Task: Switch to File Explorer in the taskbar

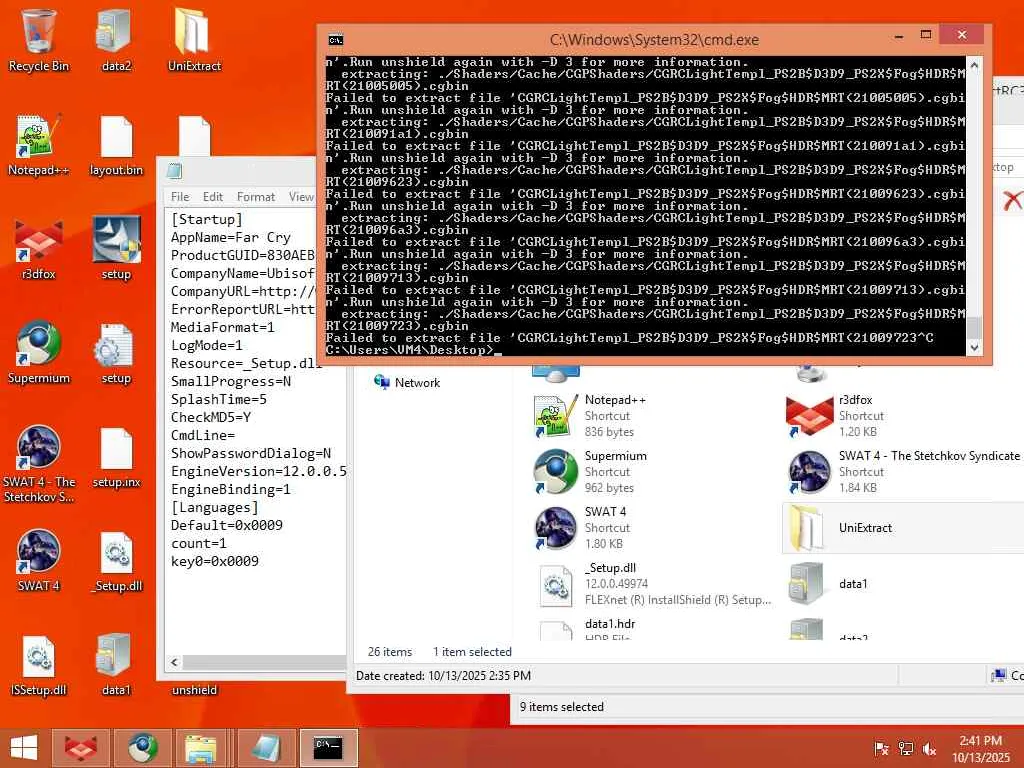Action: [201, 747]
